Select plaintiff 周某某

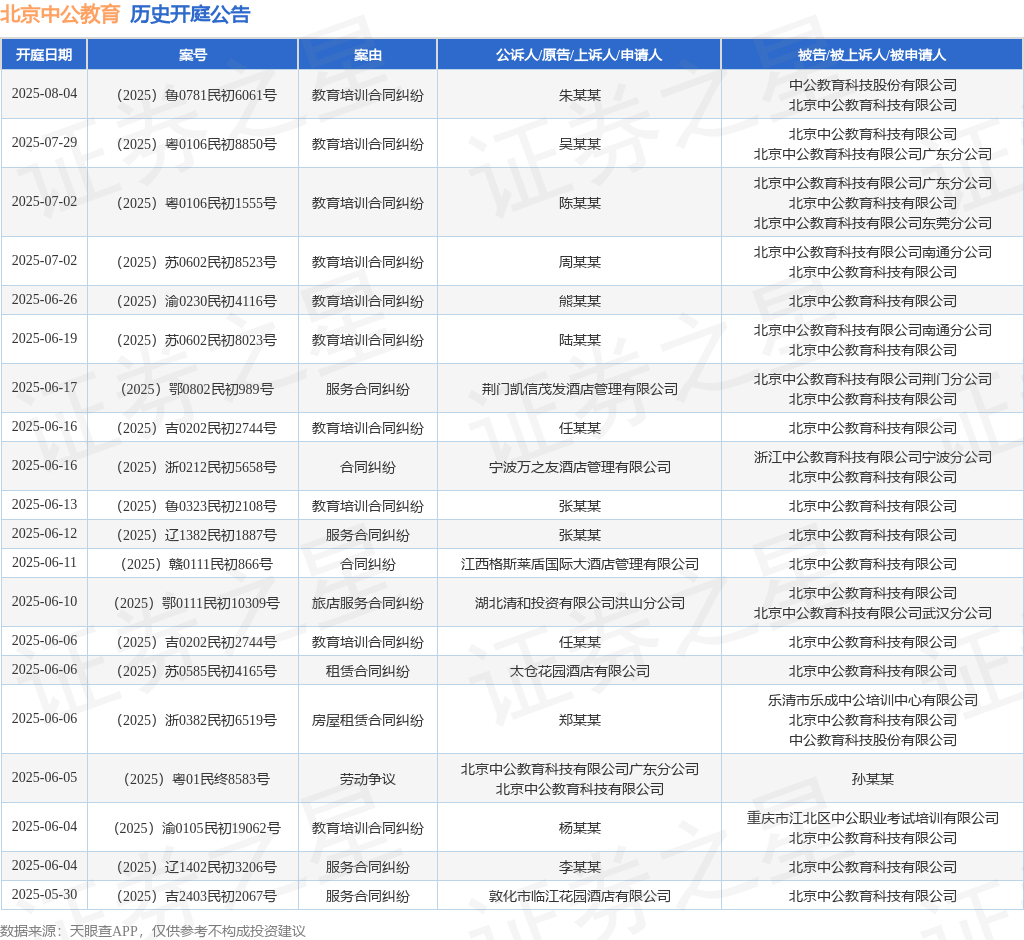click(580, 262)
